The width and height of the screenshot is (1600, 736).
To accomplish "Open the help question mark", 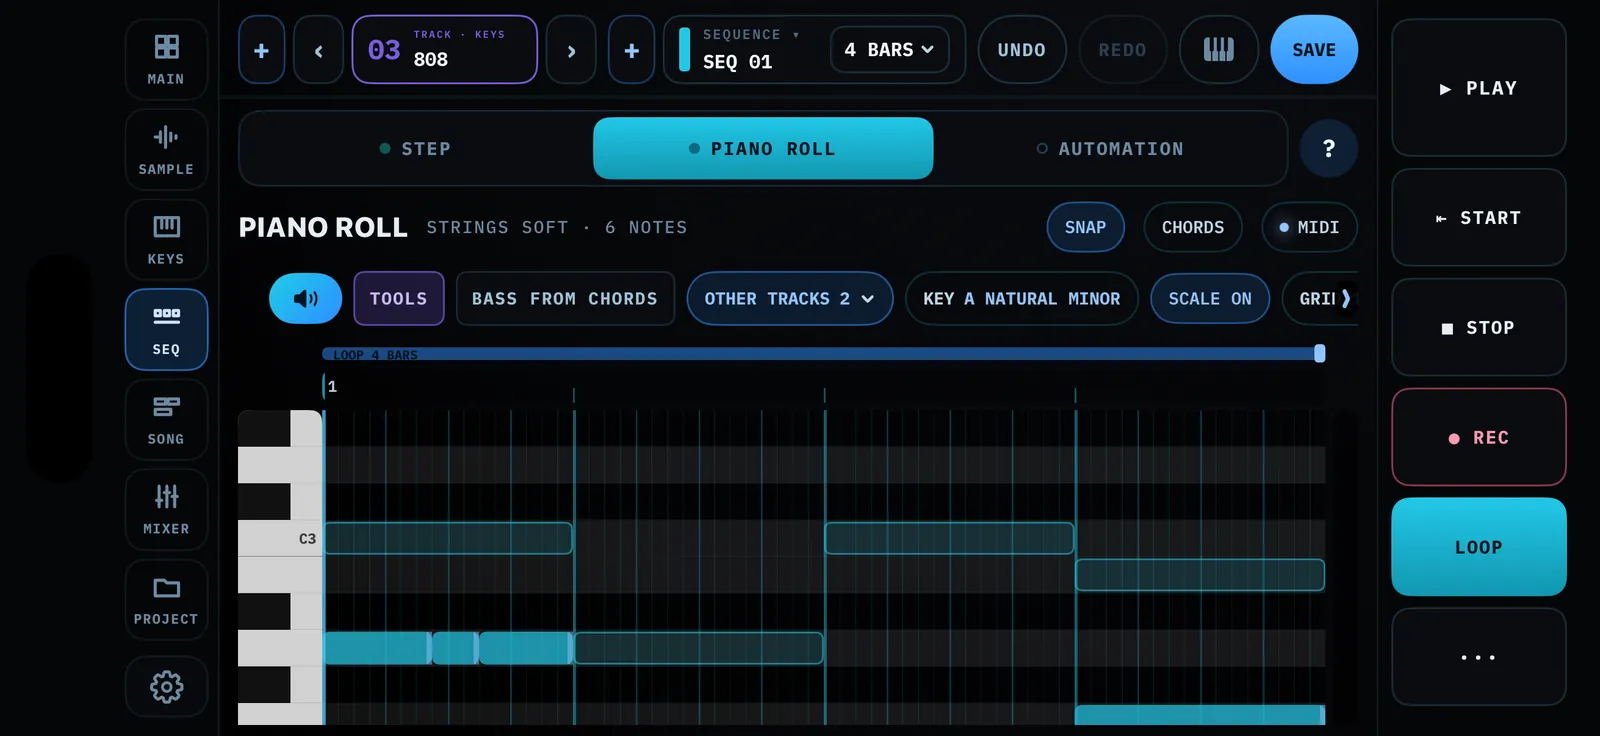I will [1329, 148].
